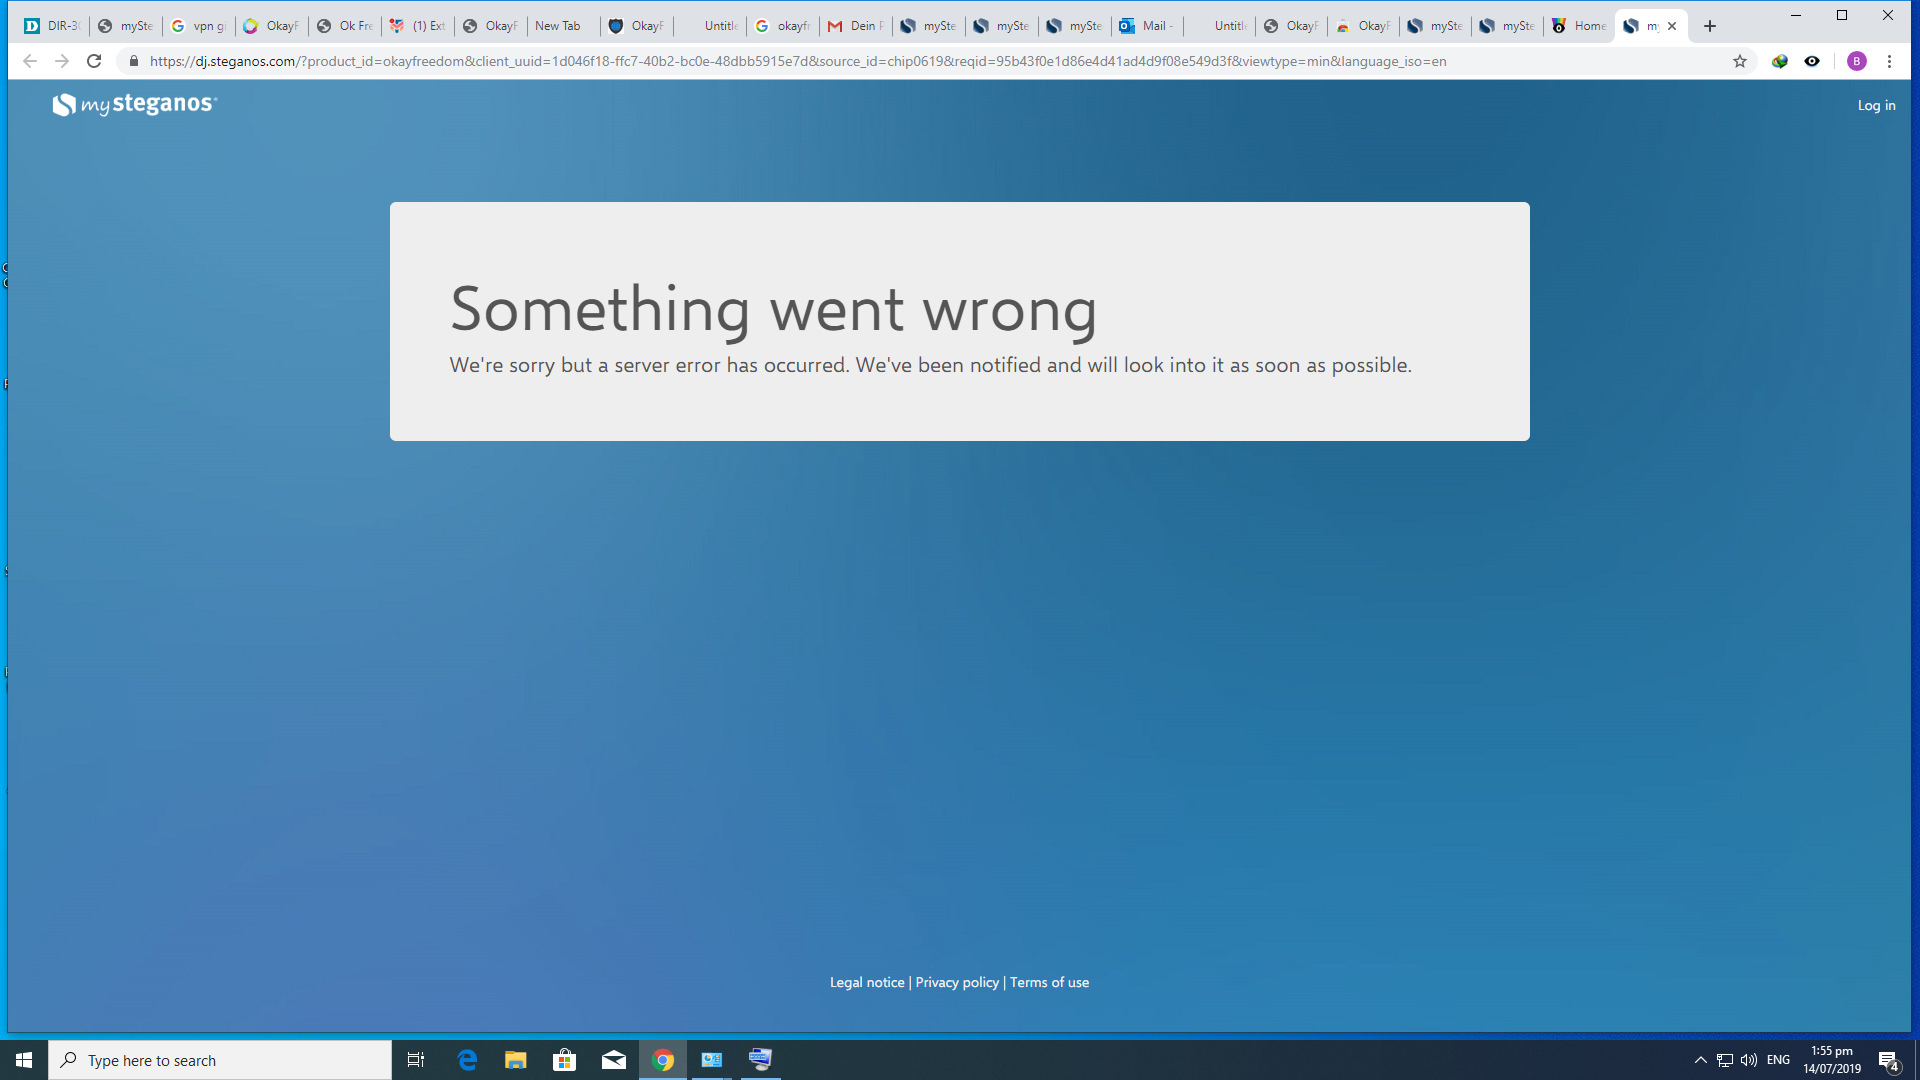
Task: Open Windows Action Center notifications
Action: point(1888,1060)
